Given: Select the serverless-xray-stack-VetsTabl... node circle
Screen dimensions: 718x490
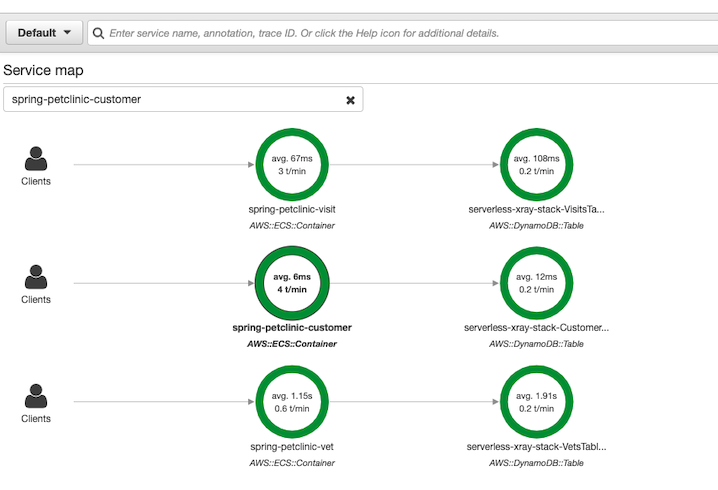Looking at the screenshot, I should (537, 402).
